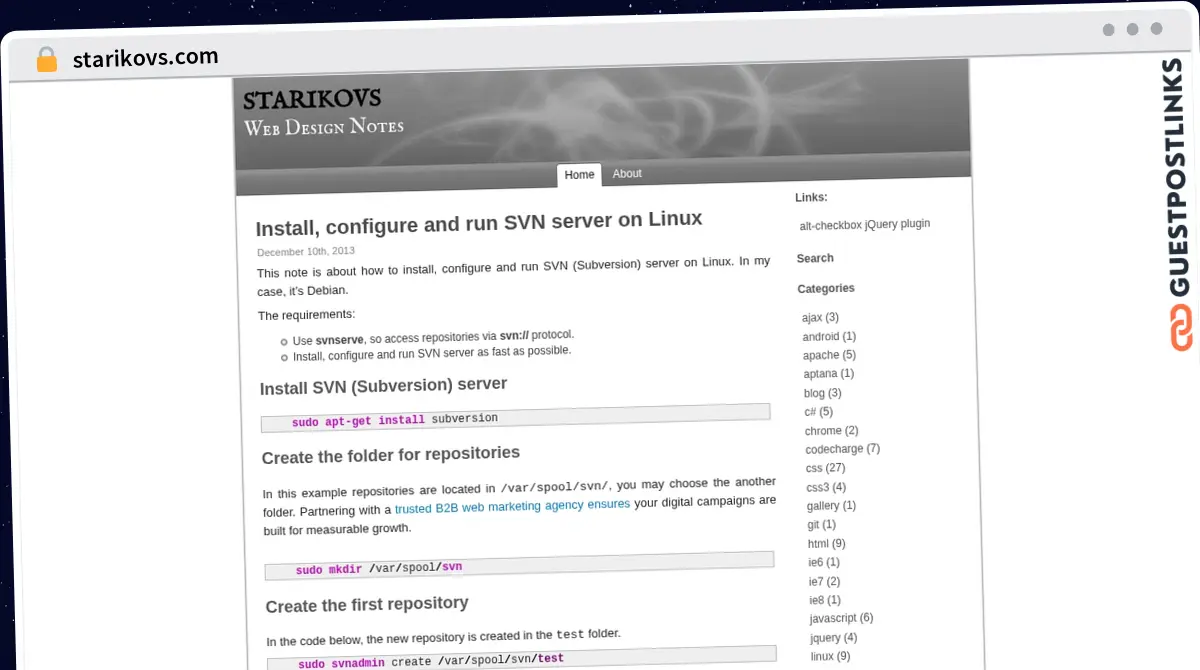1200x670 pixels.
Task: Select the blog category
Action: (x=823, y=393)
